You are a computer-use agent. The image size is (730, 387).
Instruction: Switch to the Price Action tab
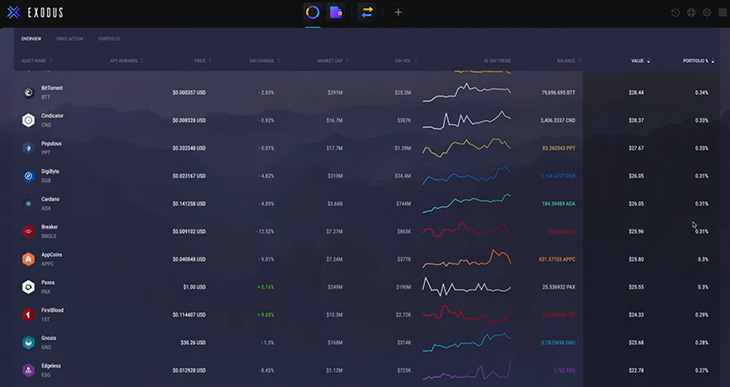tap(70, 39)
